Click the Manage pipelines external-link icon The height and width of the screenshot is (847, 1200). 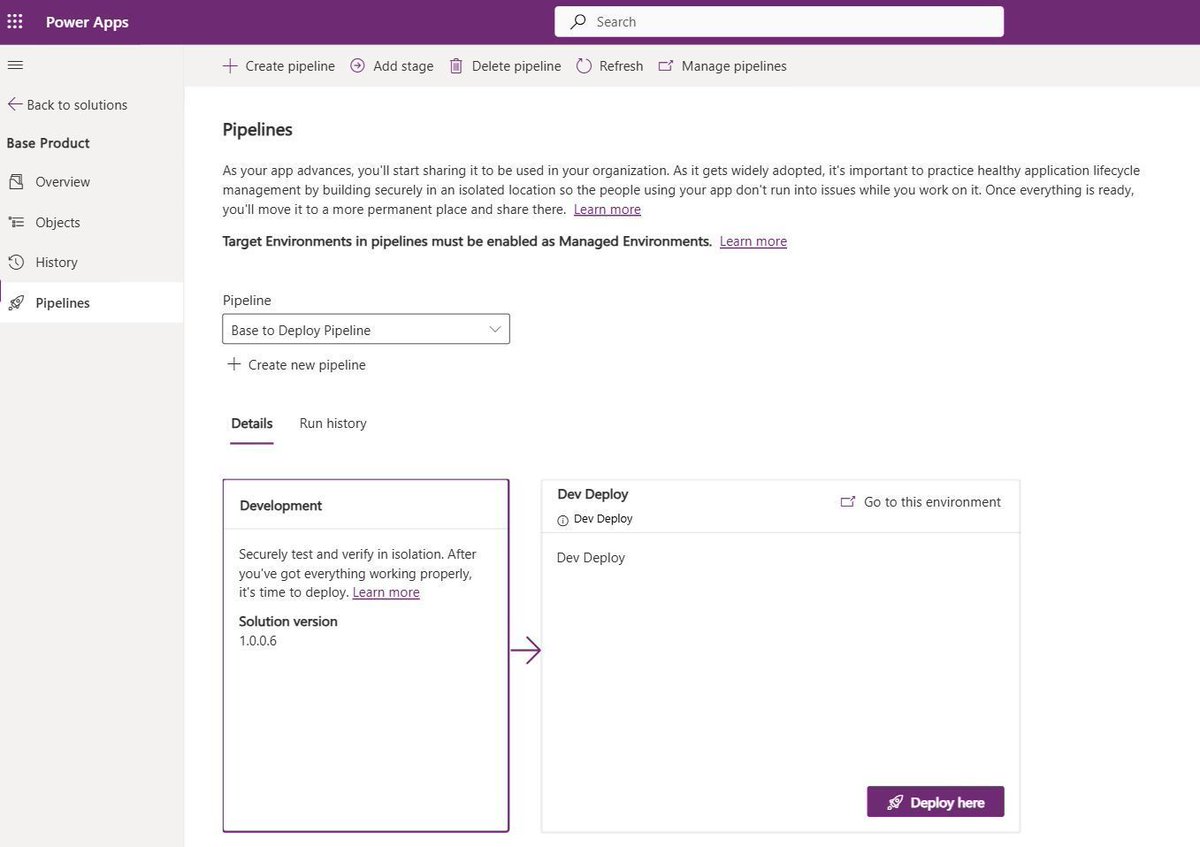coord(666,66)
